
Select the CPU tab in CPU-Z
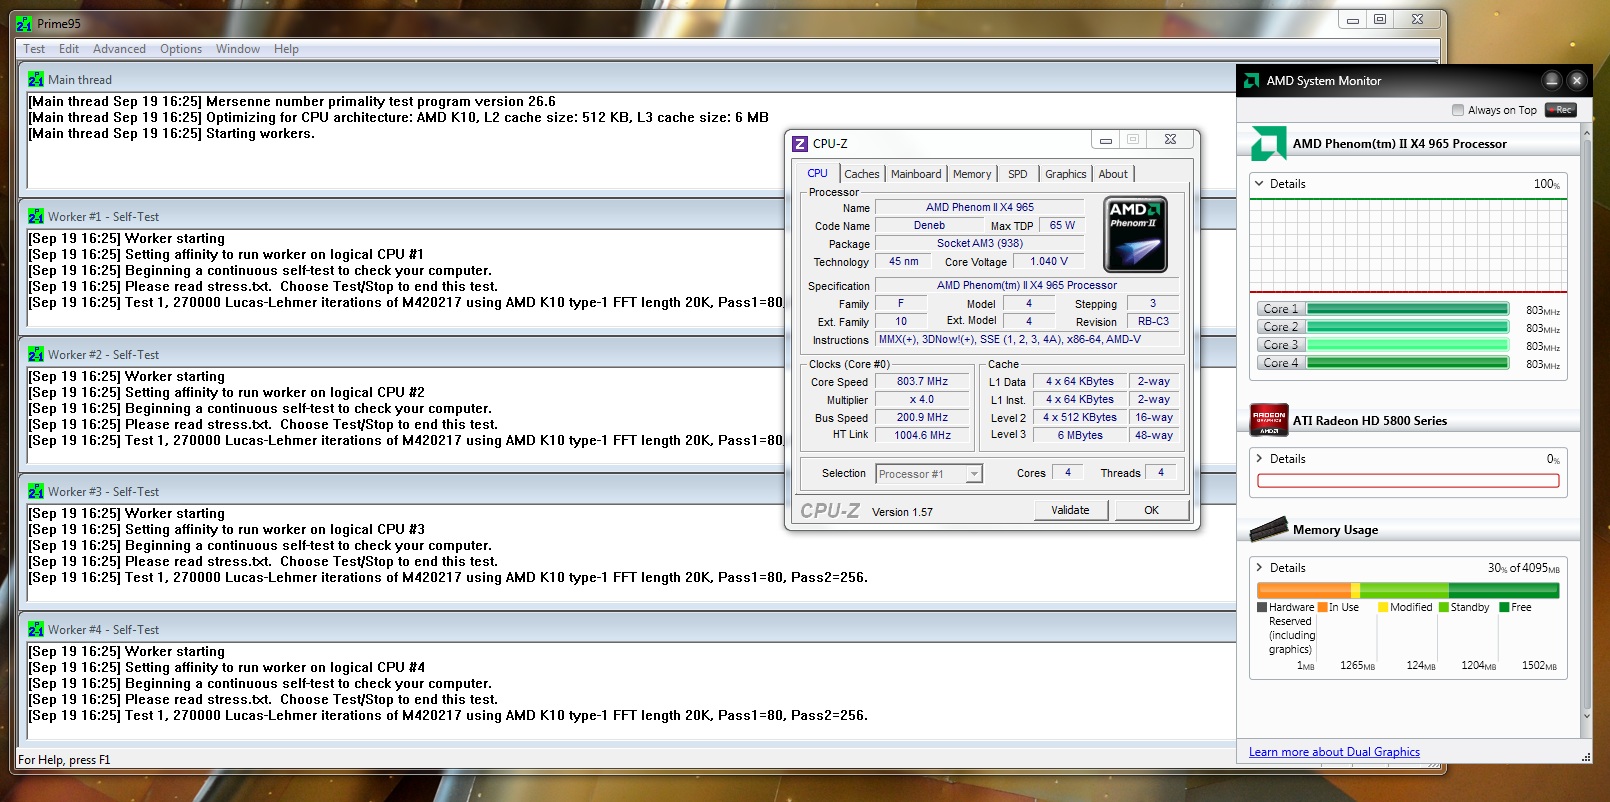tap(818, 173)
